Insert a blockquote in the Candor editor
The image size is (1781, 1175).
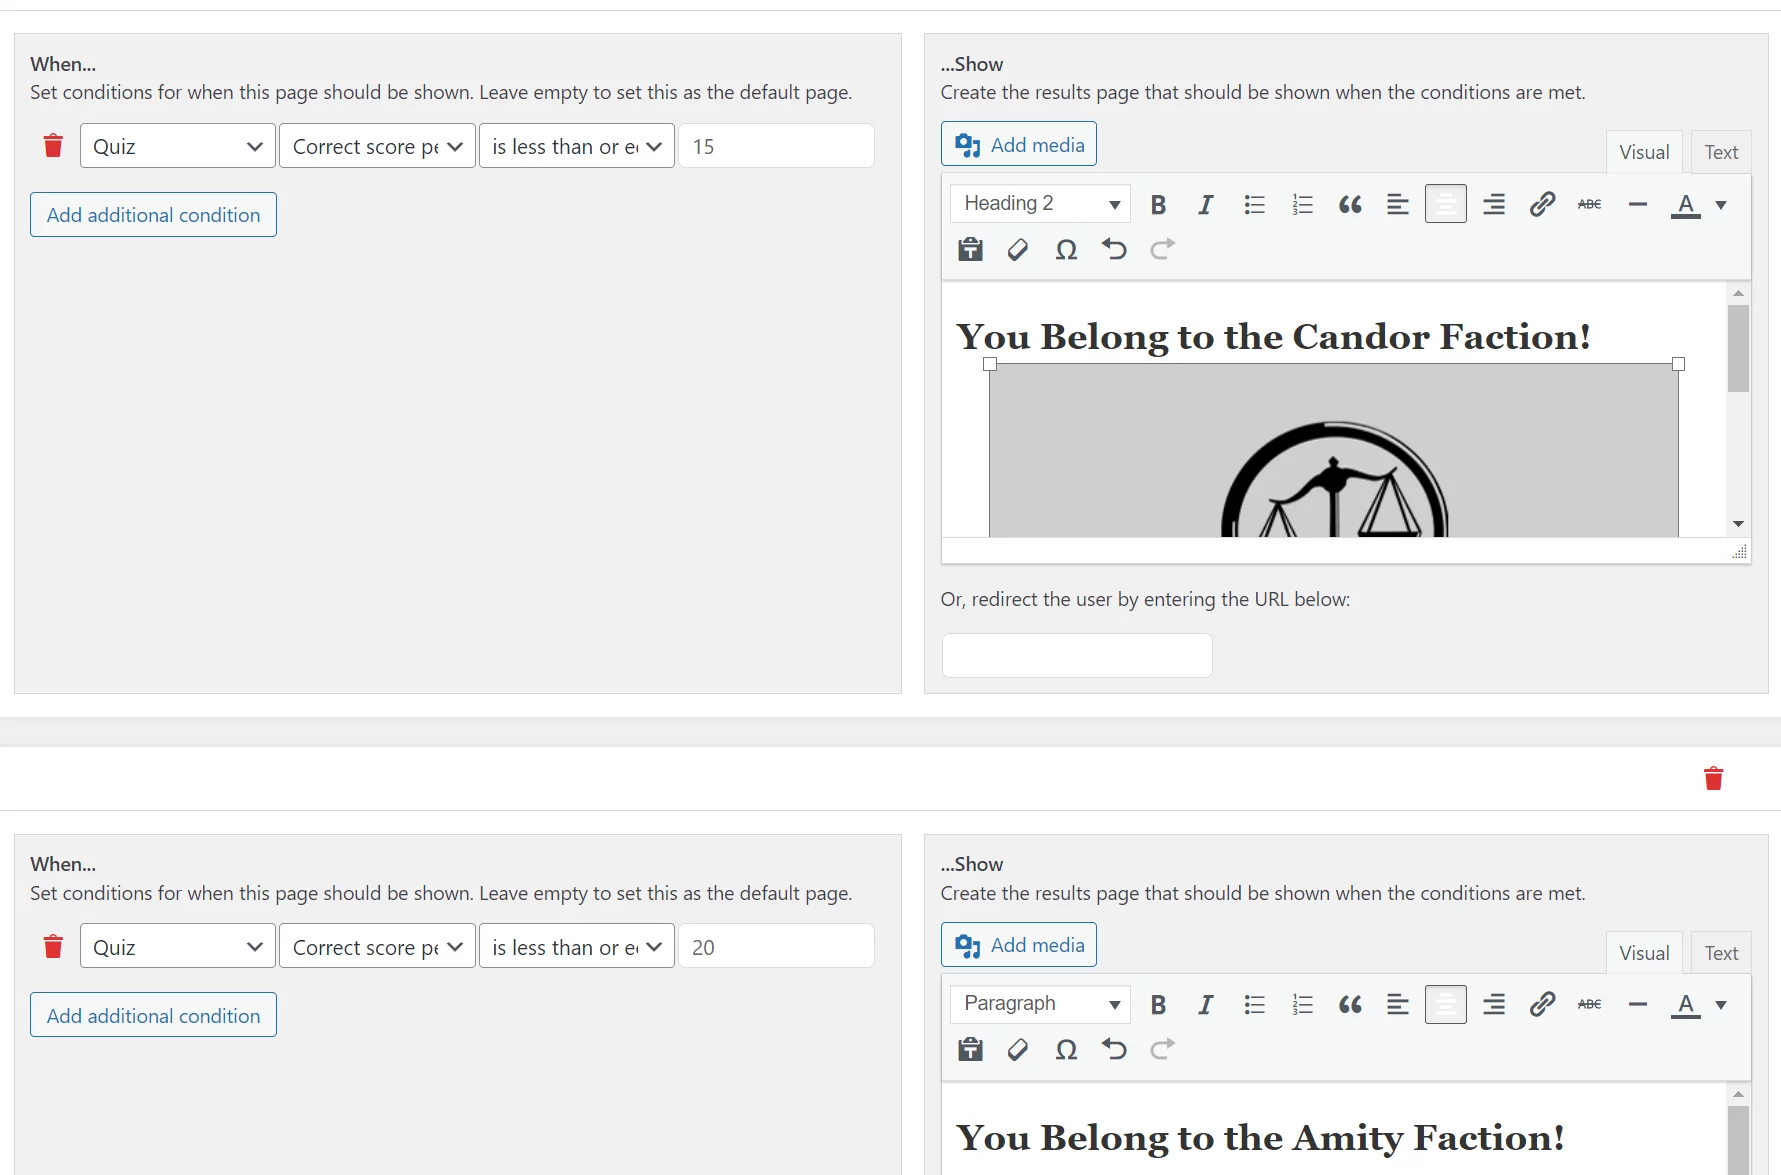tap(1350, 205)
